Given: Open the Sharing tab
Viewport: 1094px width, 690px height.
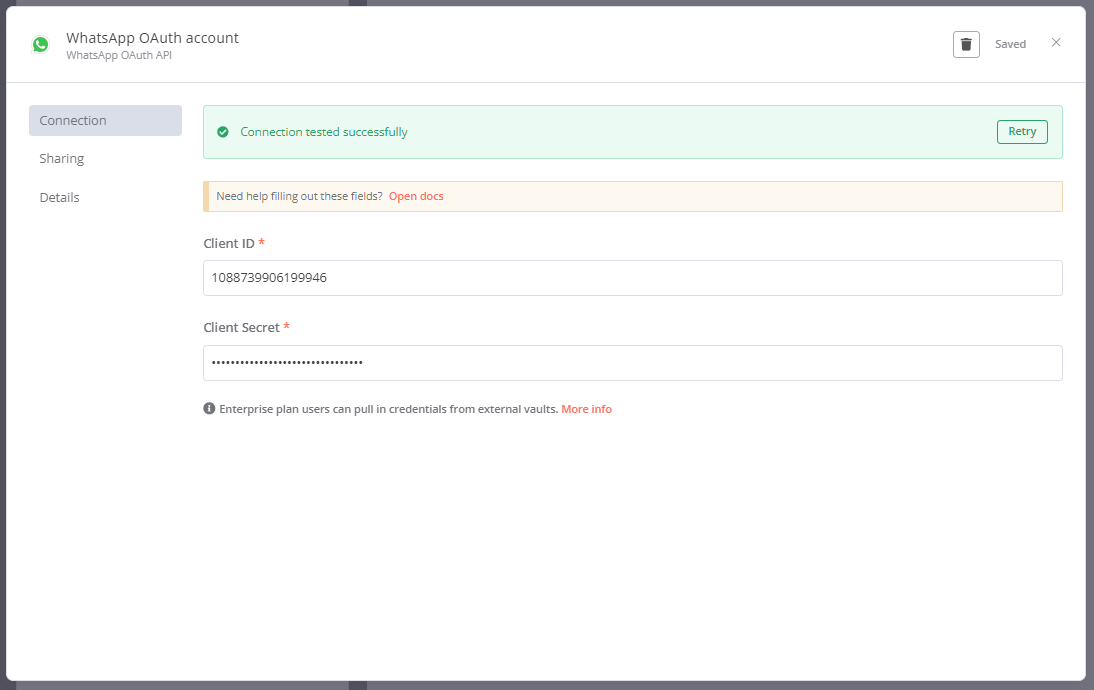Looking at the screenshot, I should 62,159.
